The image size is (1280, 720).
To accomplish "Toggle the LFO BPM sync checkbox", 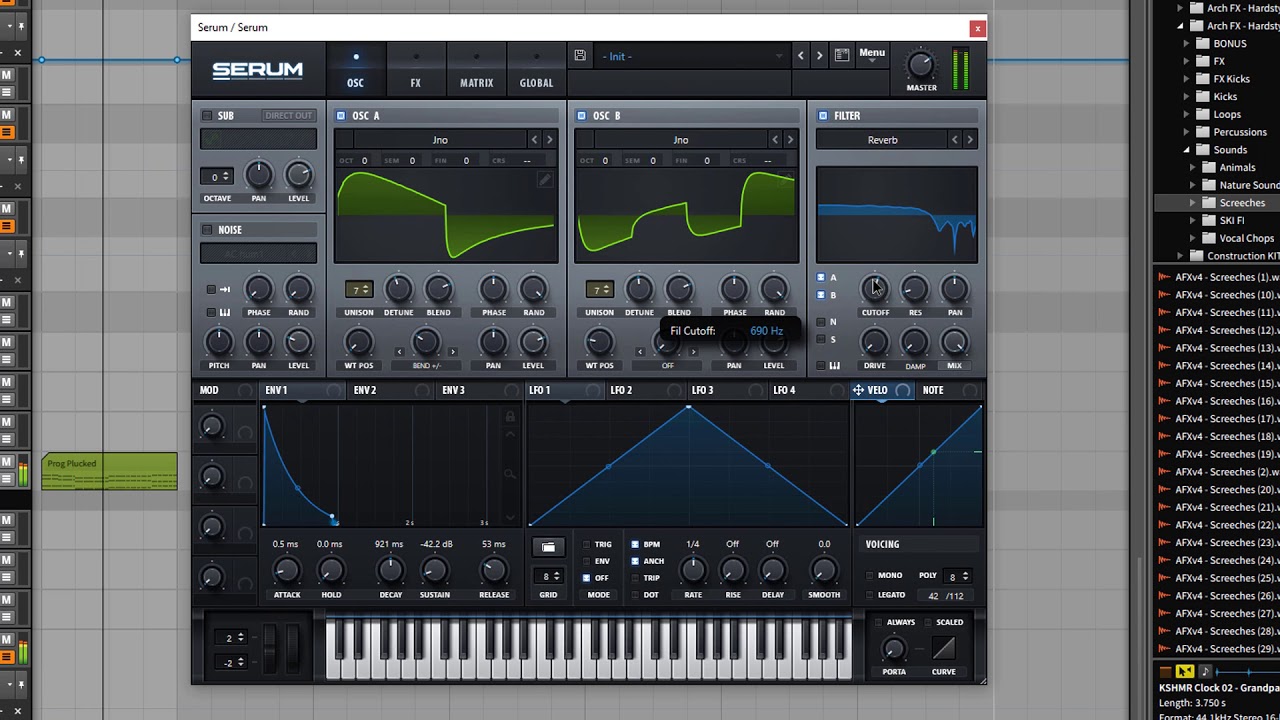I will (635, 545).
